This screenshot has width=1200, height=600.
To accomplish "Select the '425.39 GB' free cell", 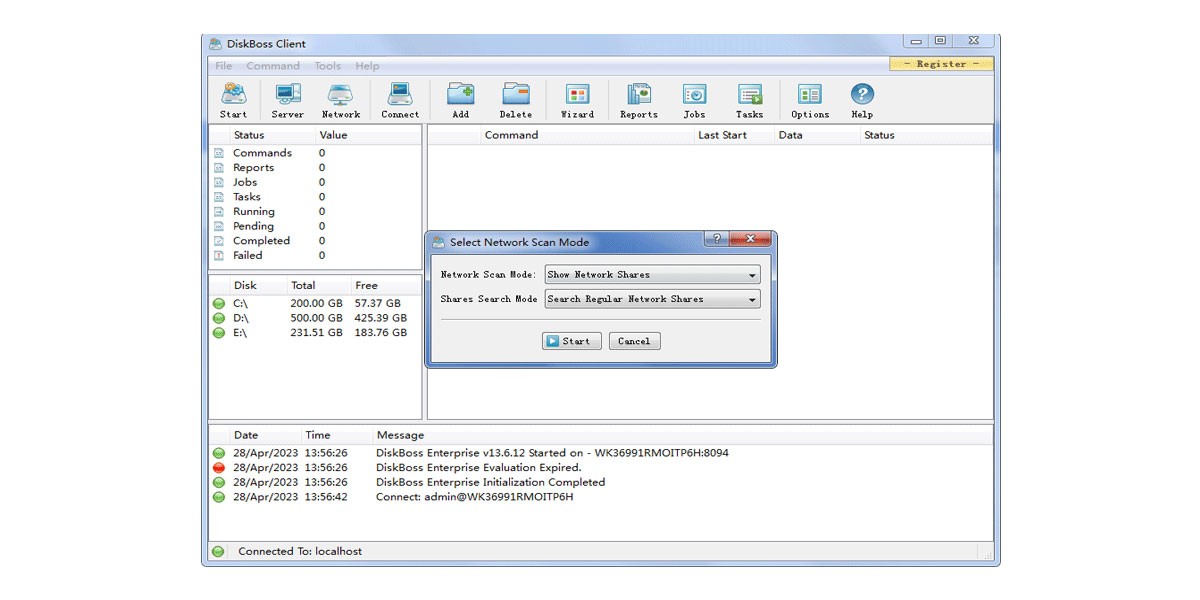I will [x=381, y=318].
